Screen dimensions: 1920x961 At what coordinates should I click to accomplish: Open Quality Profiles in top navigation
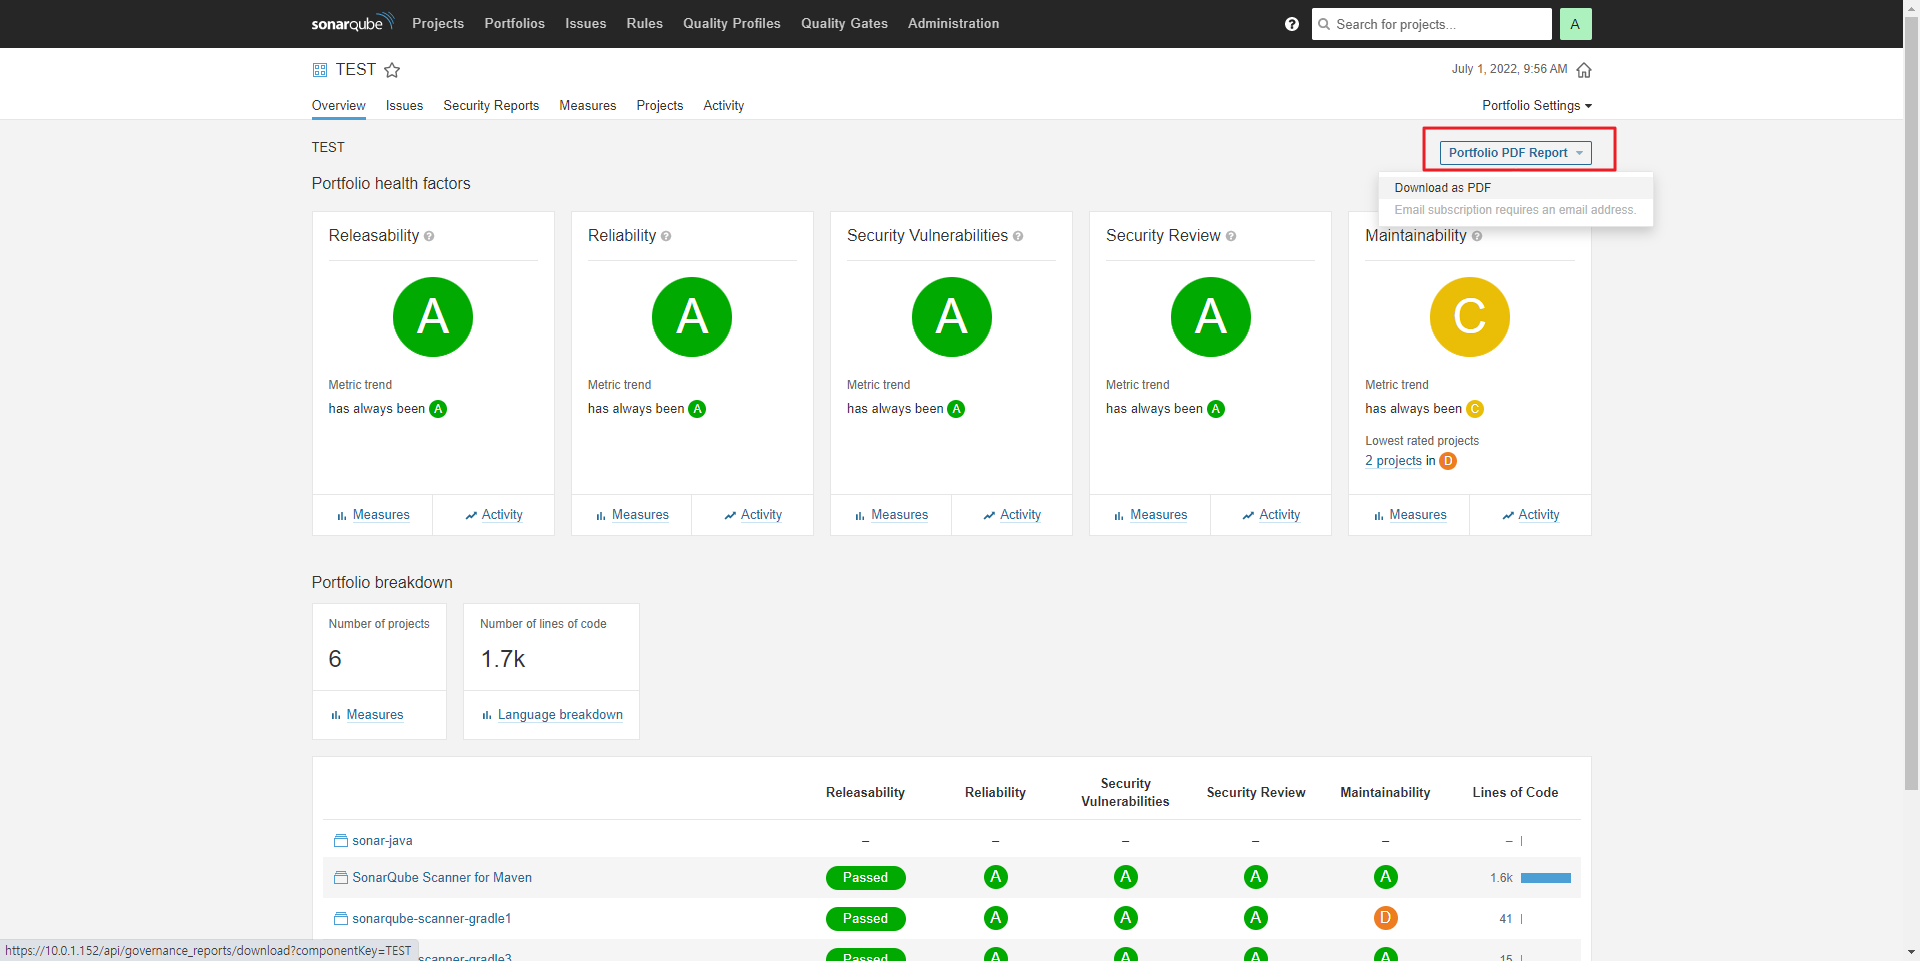click(732, 24)
